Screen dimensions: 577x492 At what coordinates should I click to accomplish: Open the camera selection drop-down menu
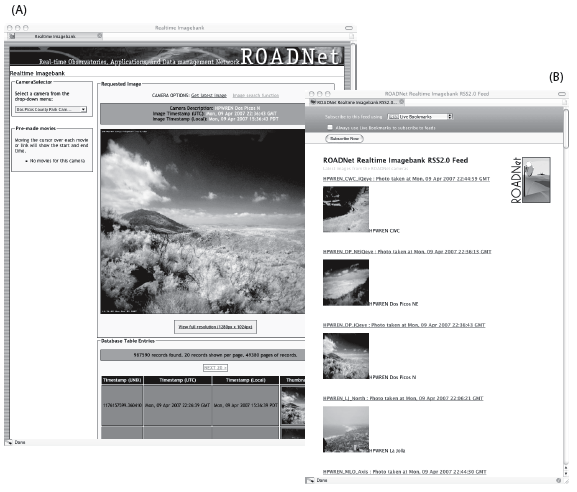[x=51, y=109]
